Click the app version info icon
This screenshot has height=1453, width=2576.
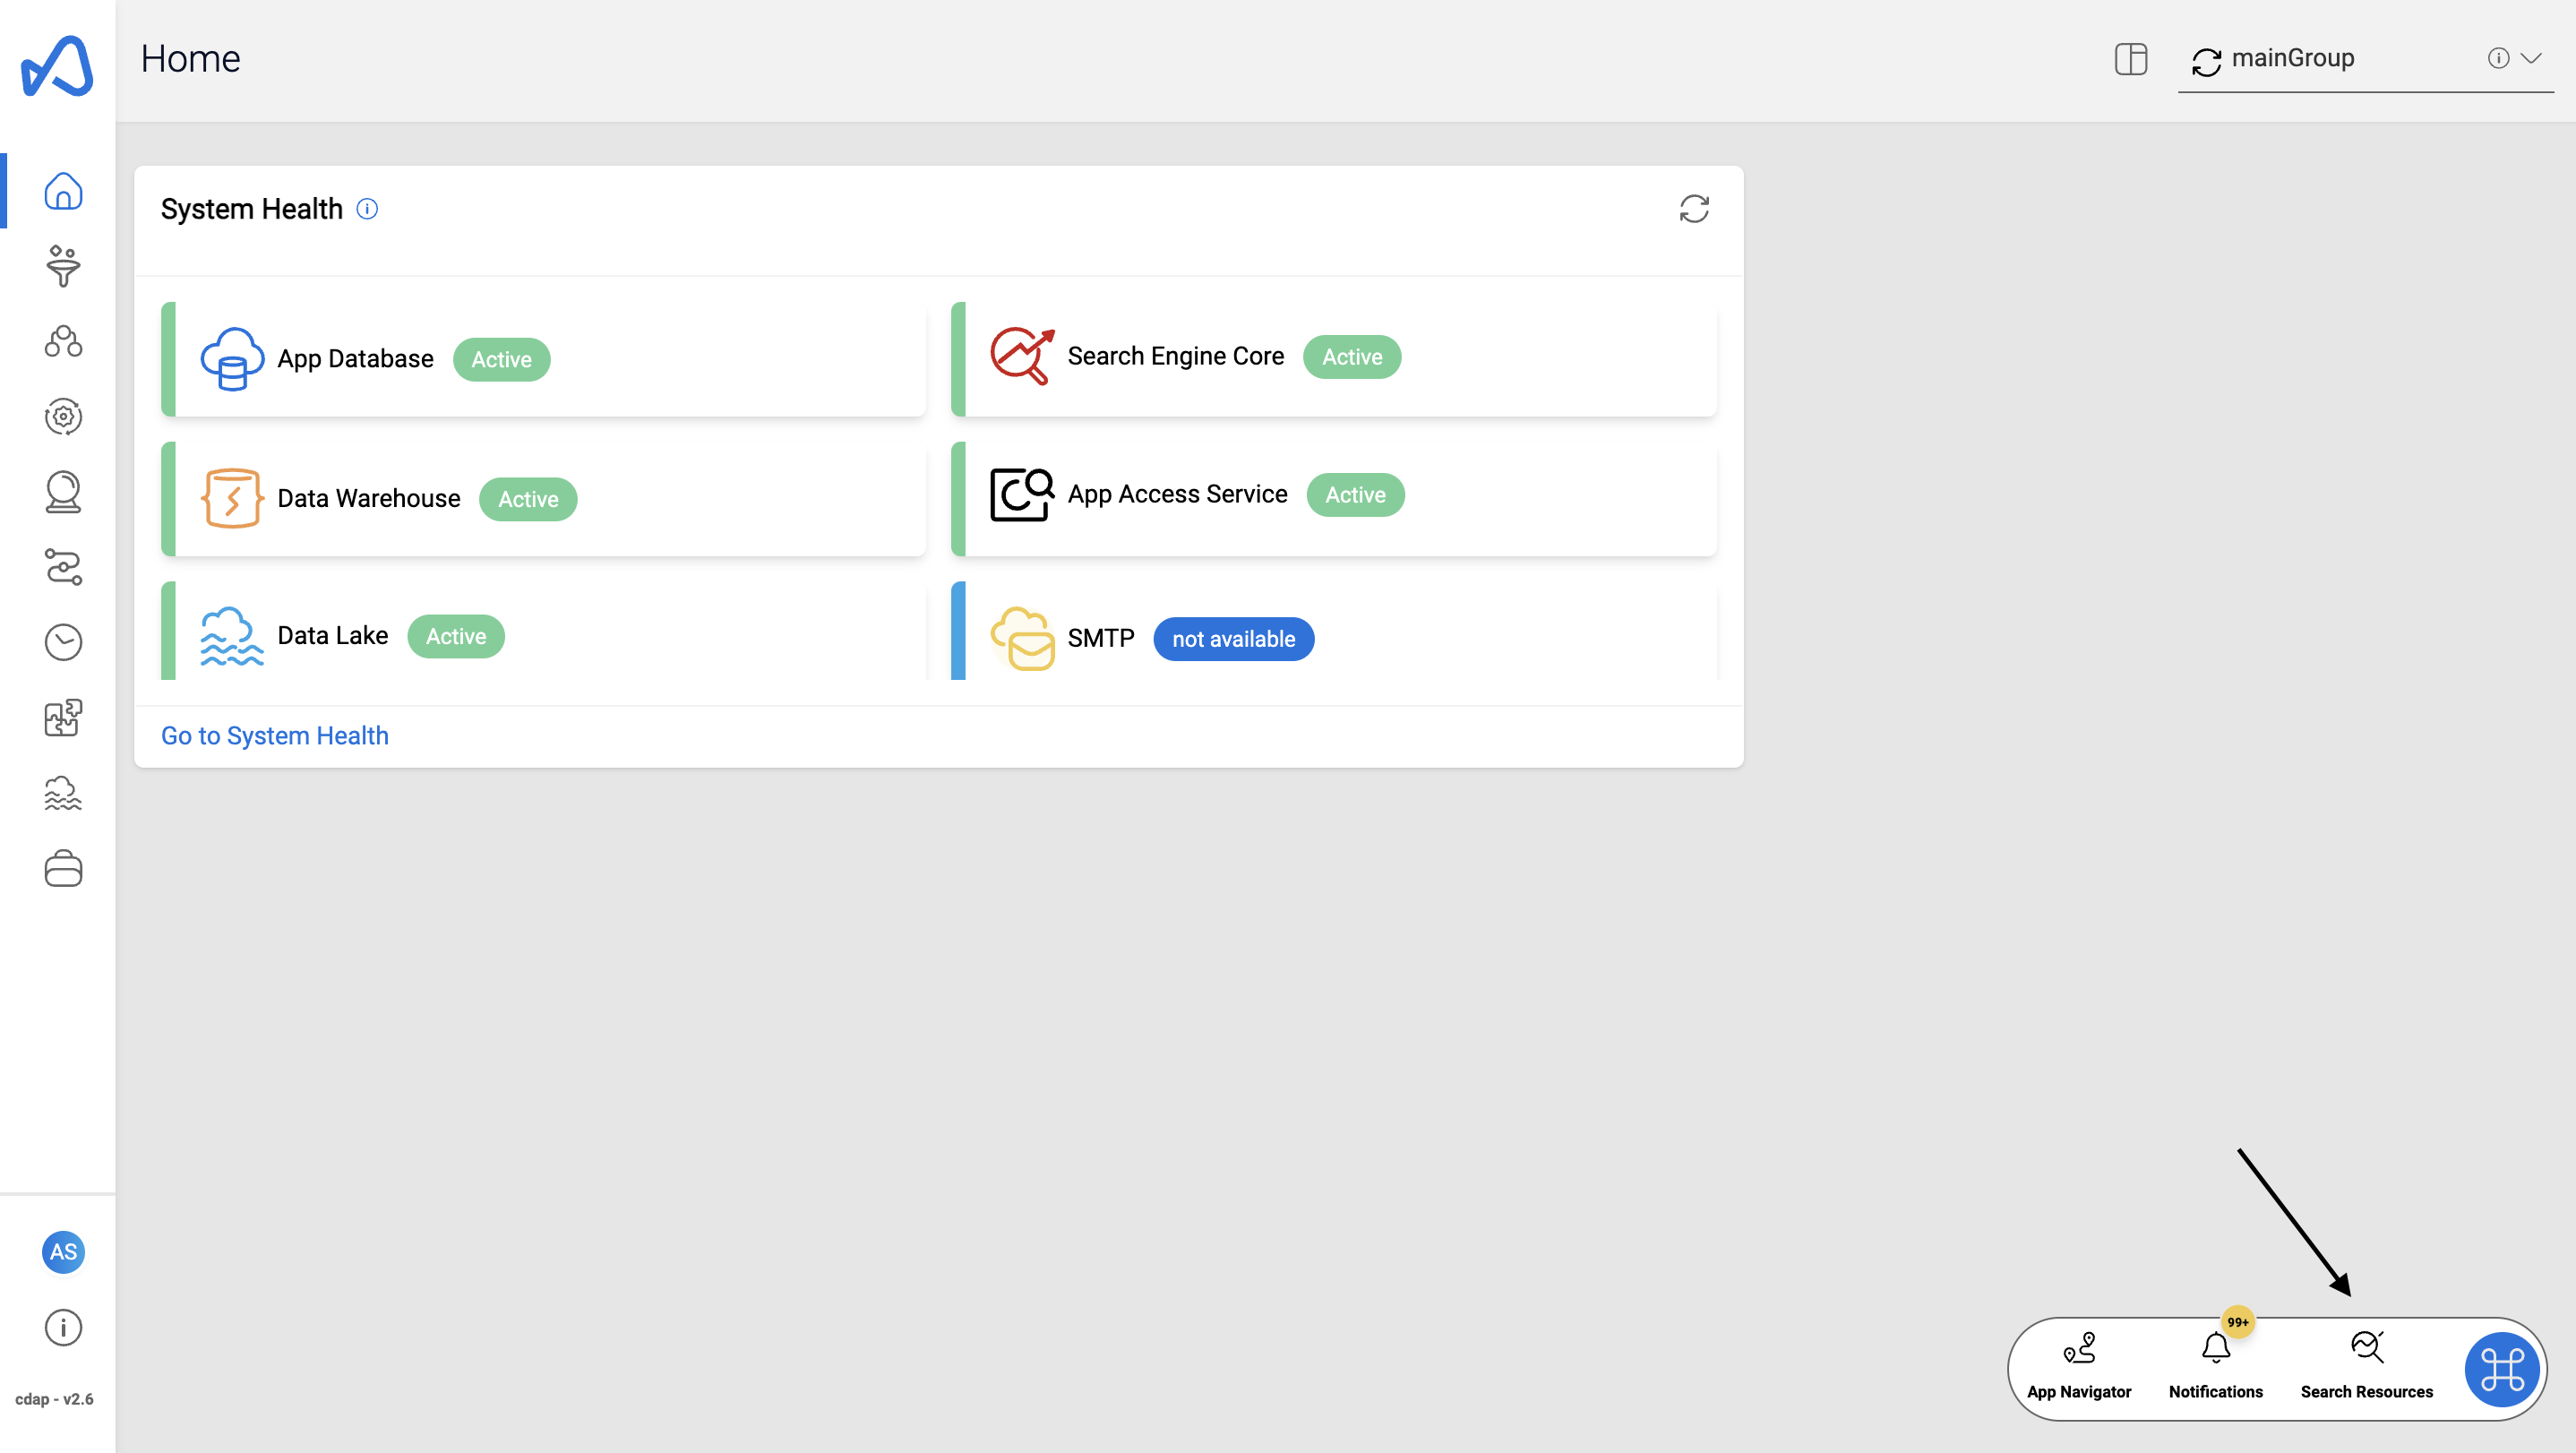coord(62,1328)
